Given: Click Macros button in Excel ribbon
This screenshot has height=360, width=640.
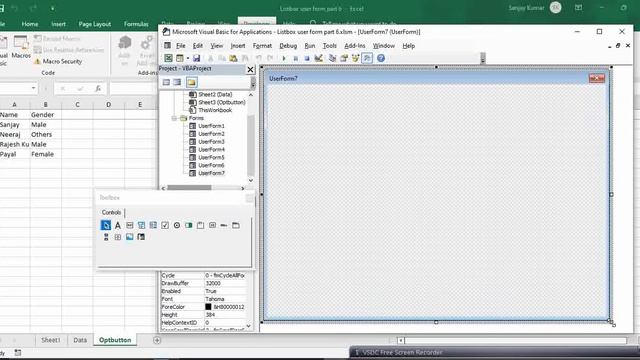Looking at the screenshot, I should coord(21,48).
